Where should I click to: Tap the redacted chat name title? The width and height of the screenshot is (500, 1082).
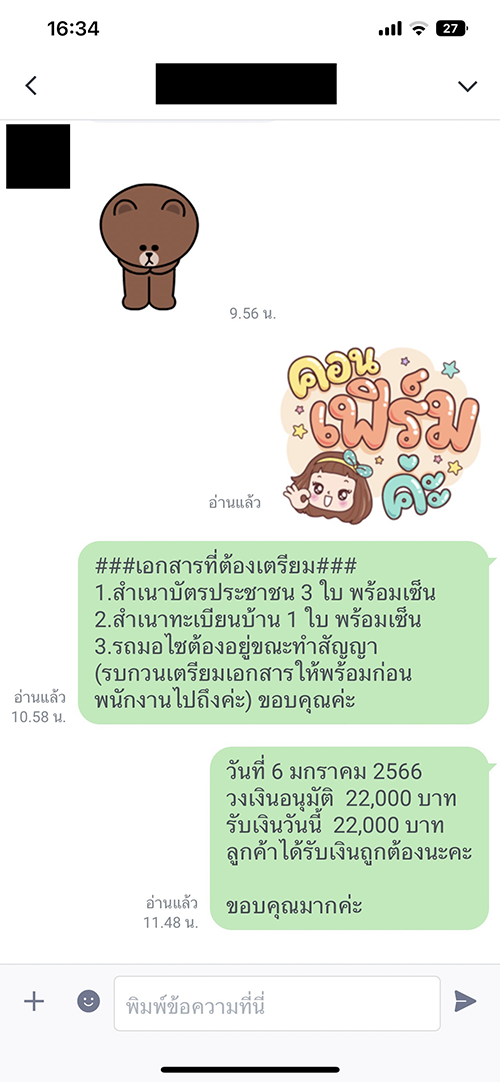pyautogui.click(x=246, y=83)
